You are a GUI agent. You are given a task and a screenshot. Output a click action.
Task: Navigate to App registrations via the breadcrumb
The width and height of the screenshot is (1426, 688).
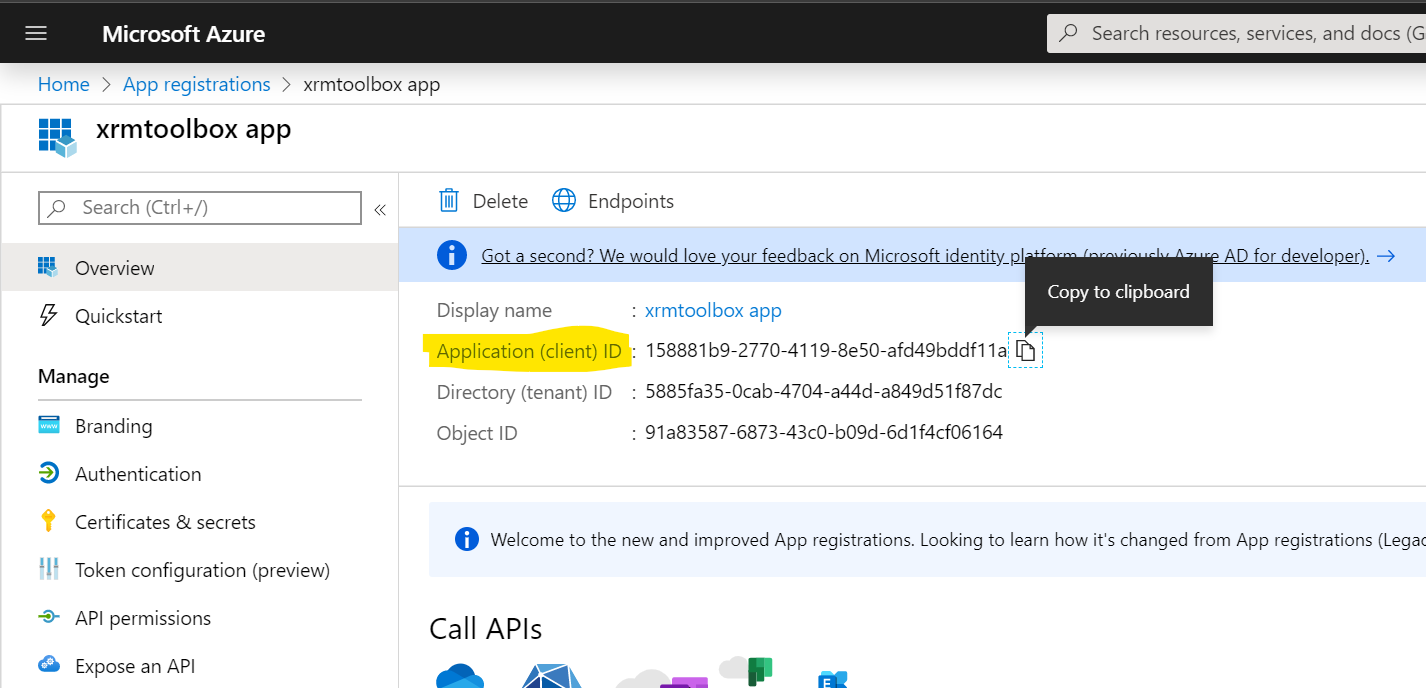point(196,84)
